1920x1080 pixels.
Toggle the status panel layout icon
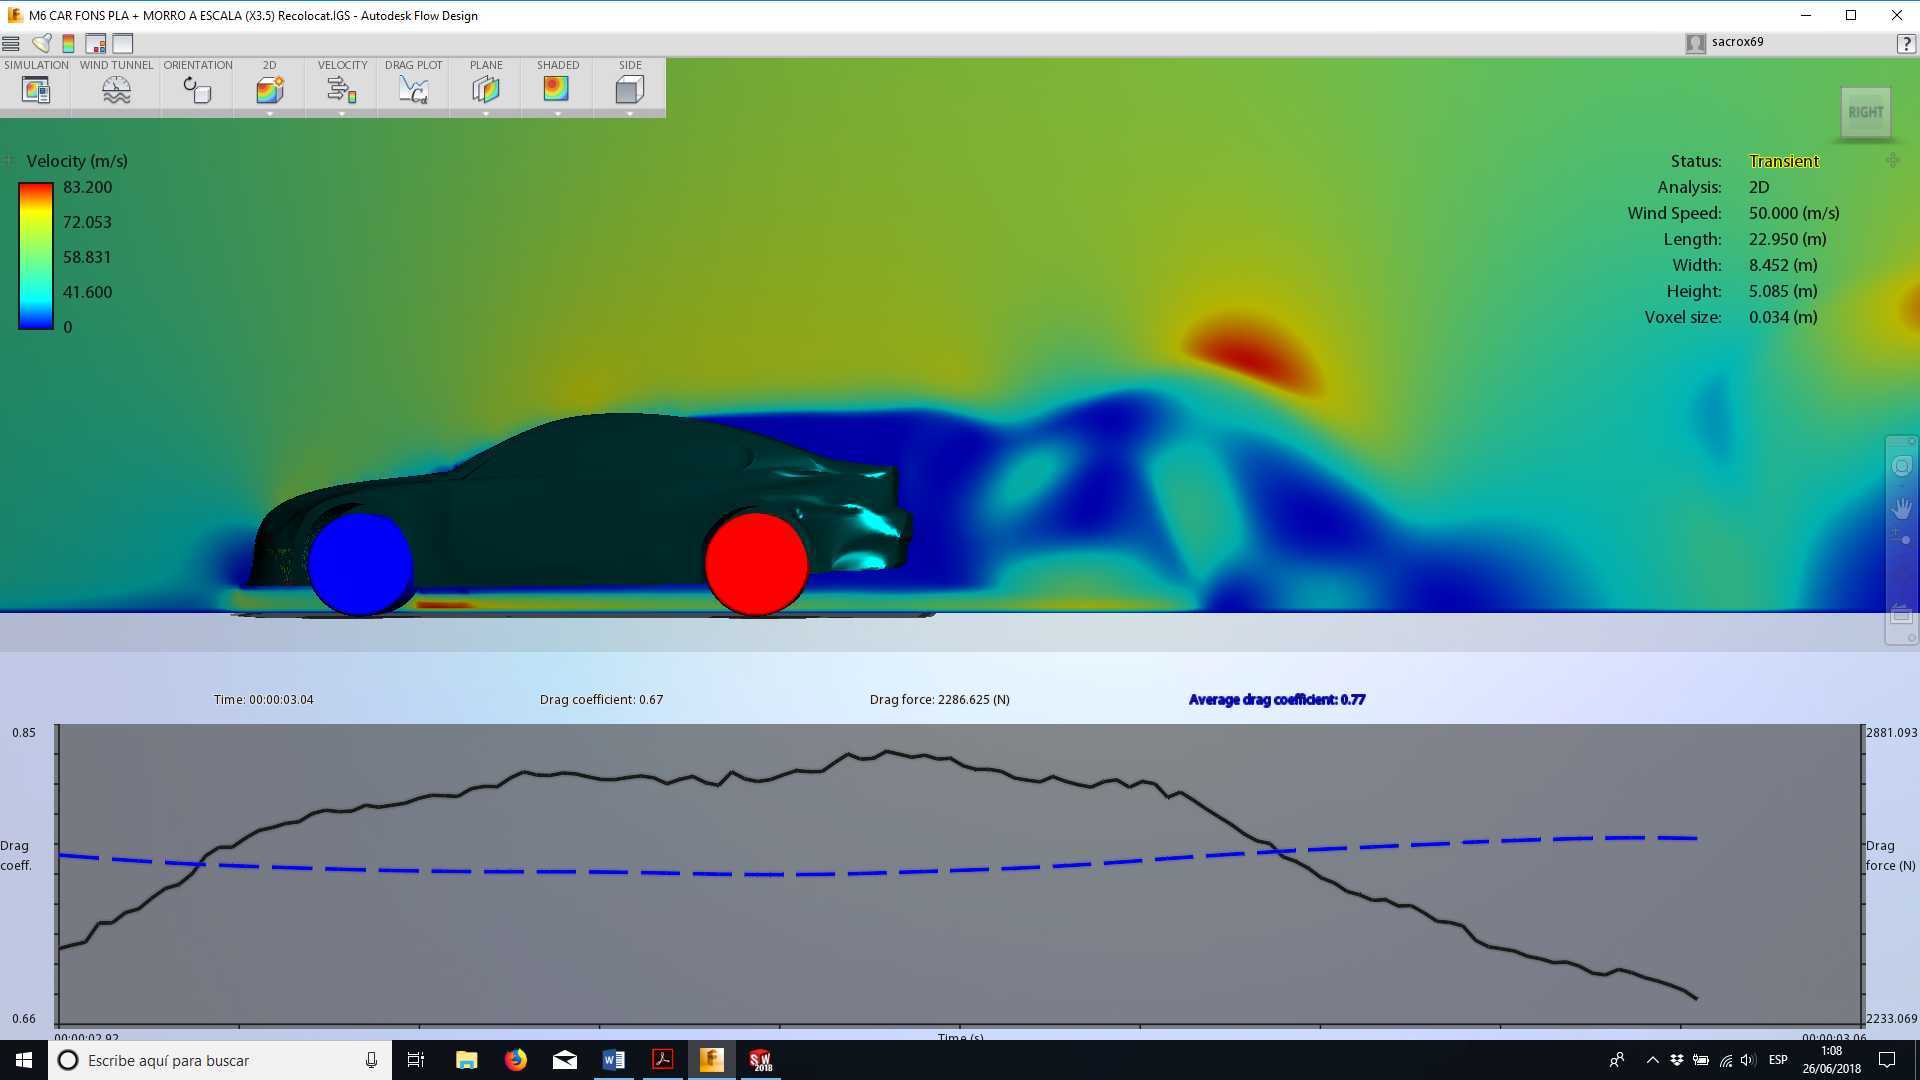click(96, 43)
